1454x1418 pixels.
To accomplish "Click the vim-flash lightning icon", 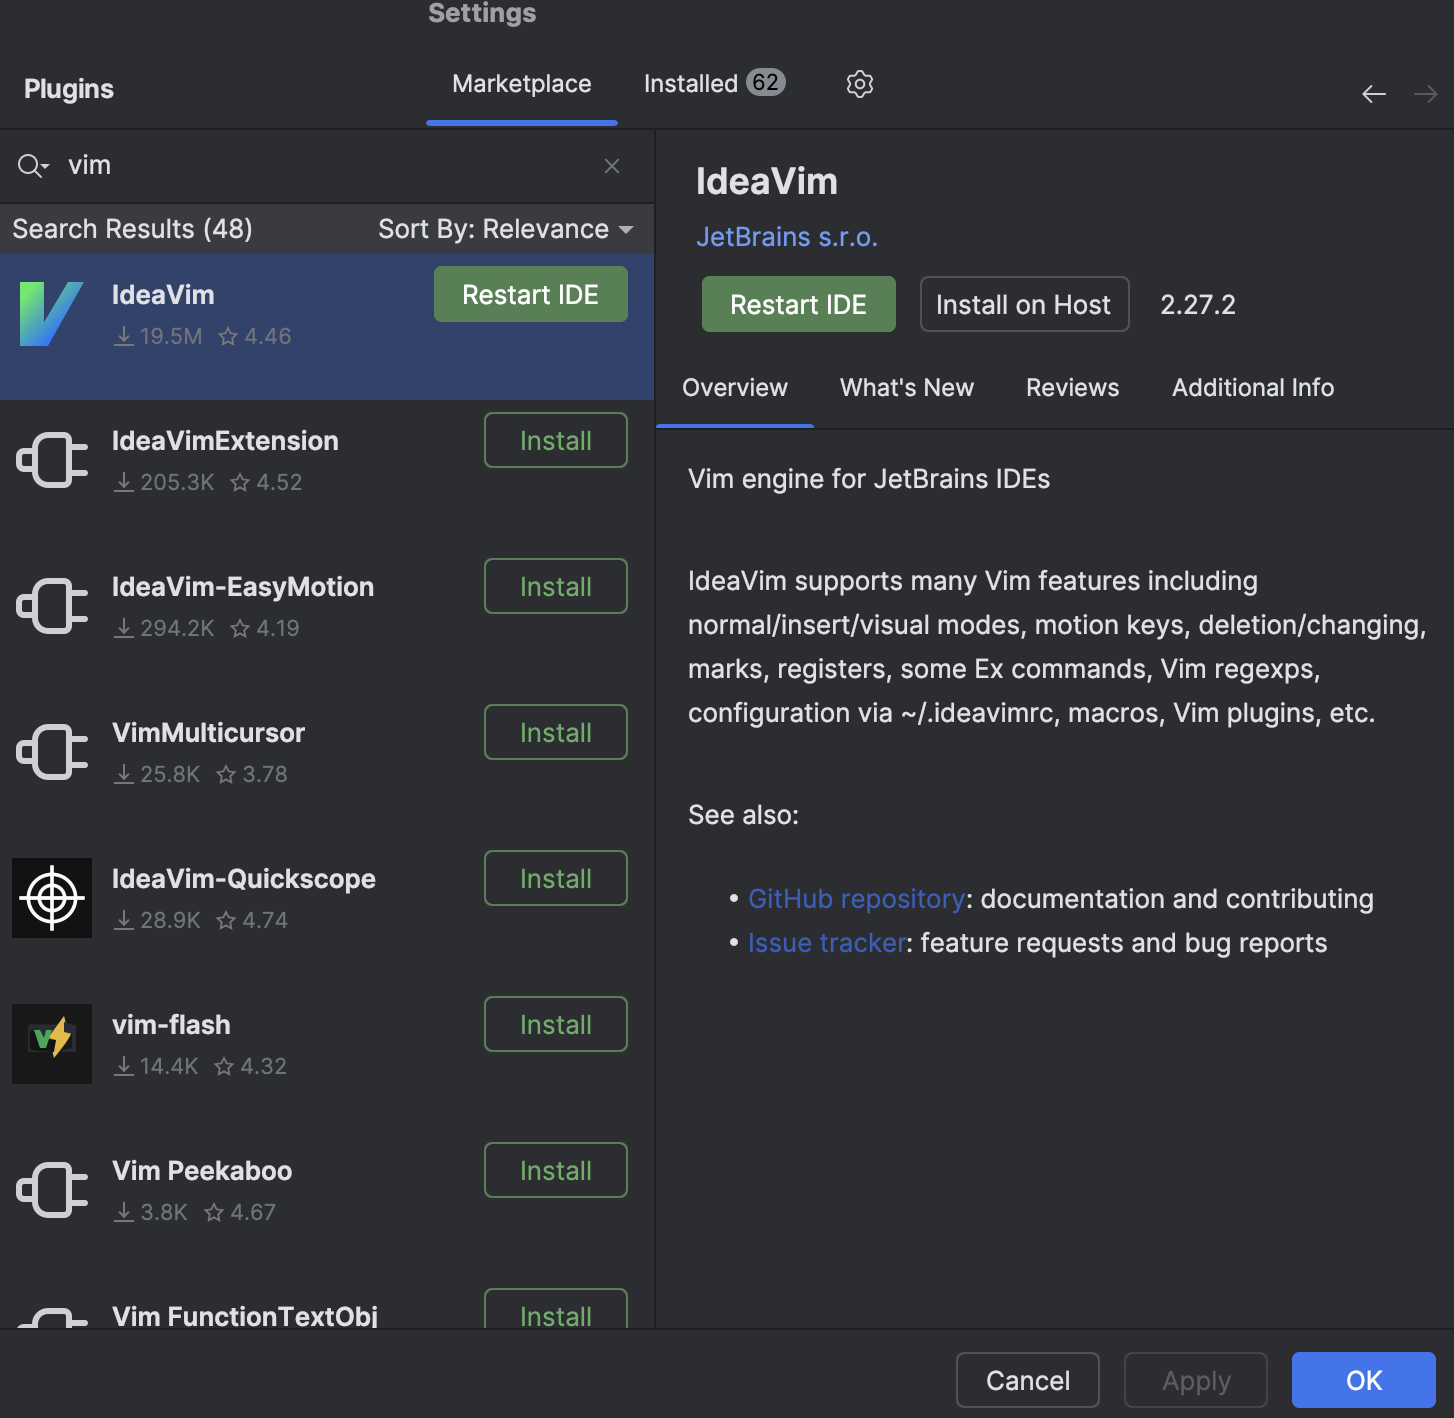I will click(51, 1043).
